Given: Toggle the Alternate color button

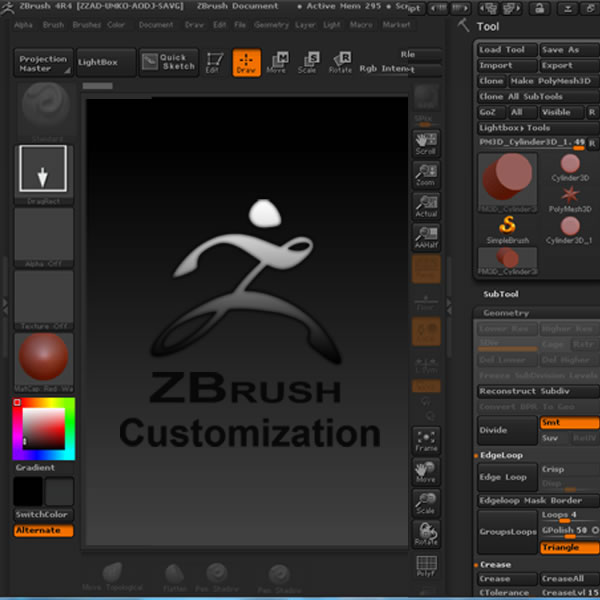Looking at the screenshot, I should pyautogui.click(x=44, y=530).
